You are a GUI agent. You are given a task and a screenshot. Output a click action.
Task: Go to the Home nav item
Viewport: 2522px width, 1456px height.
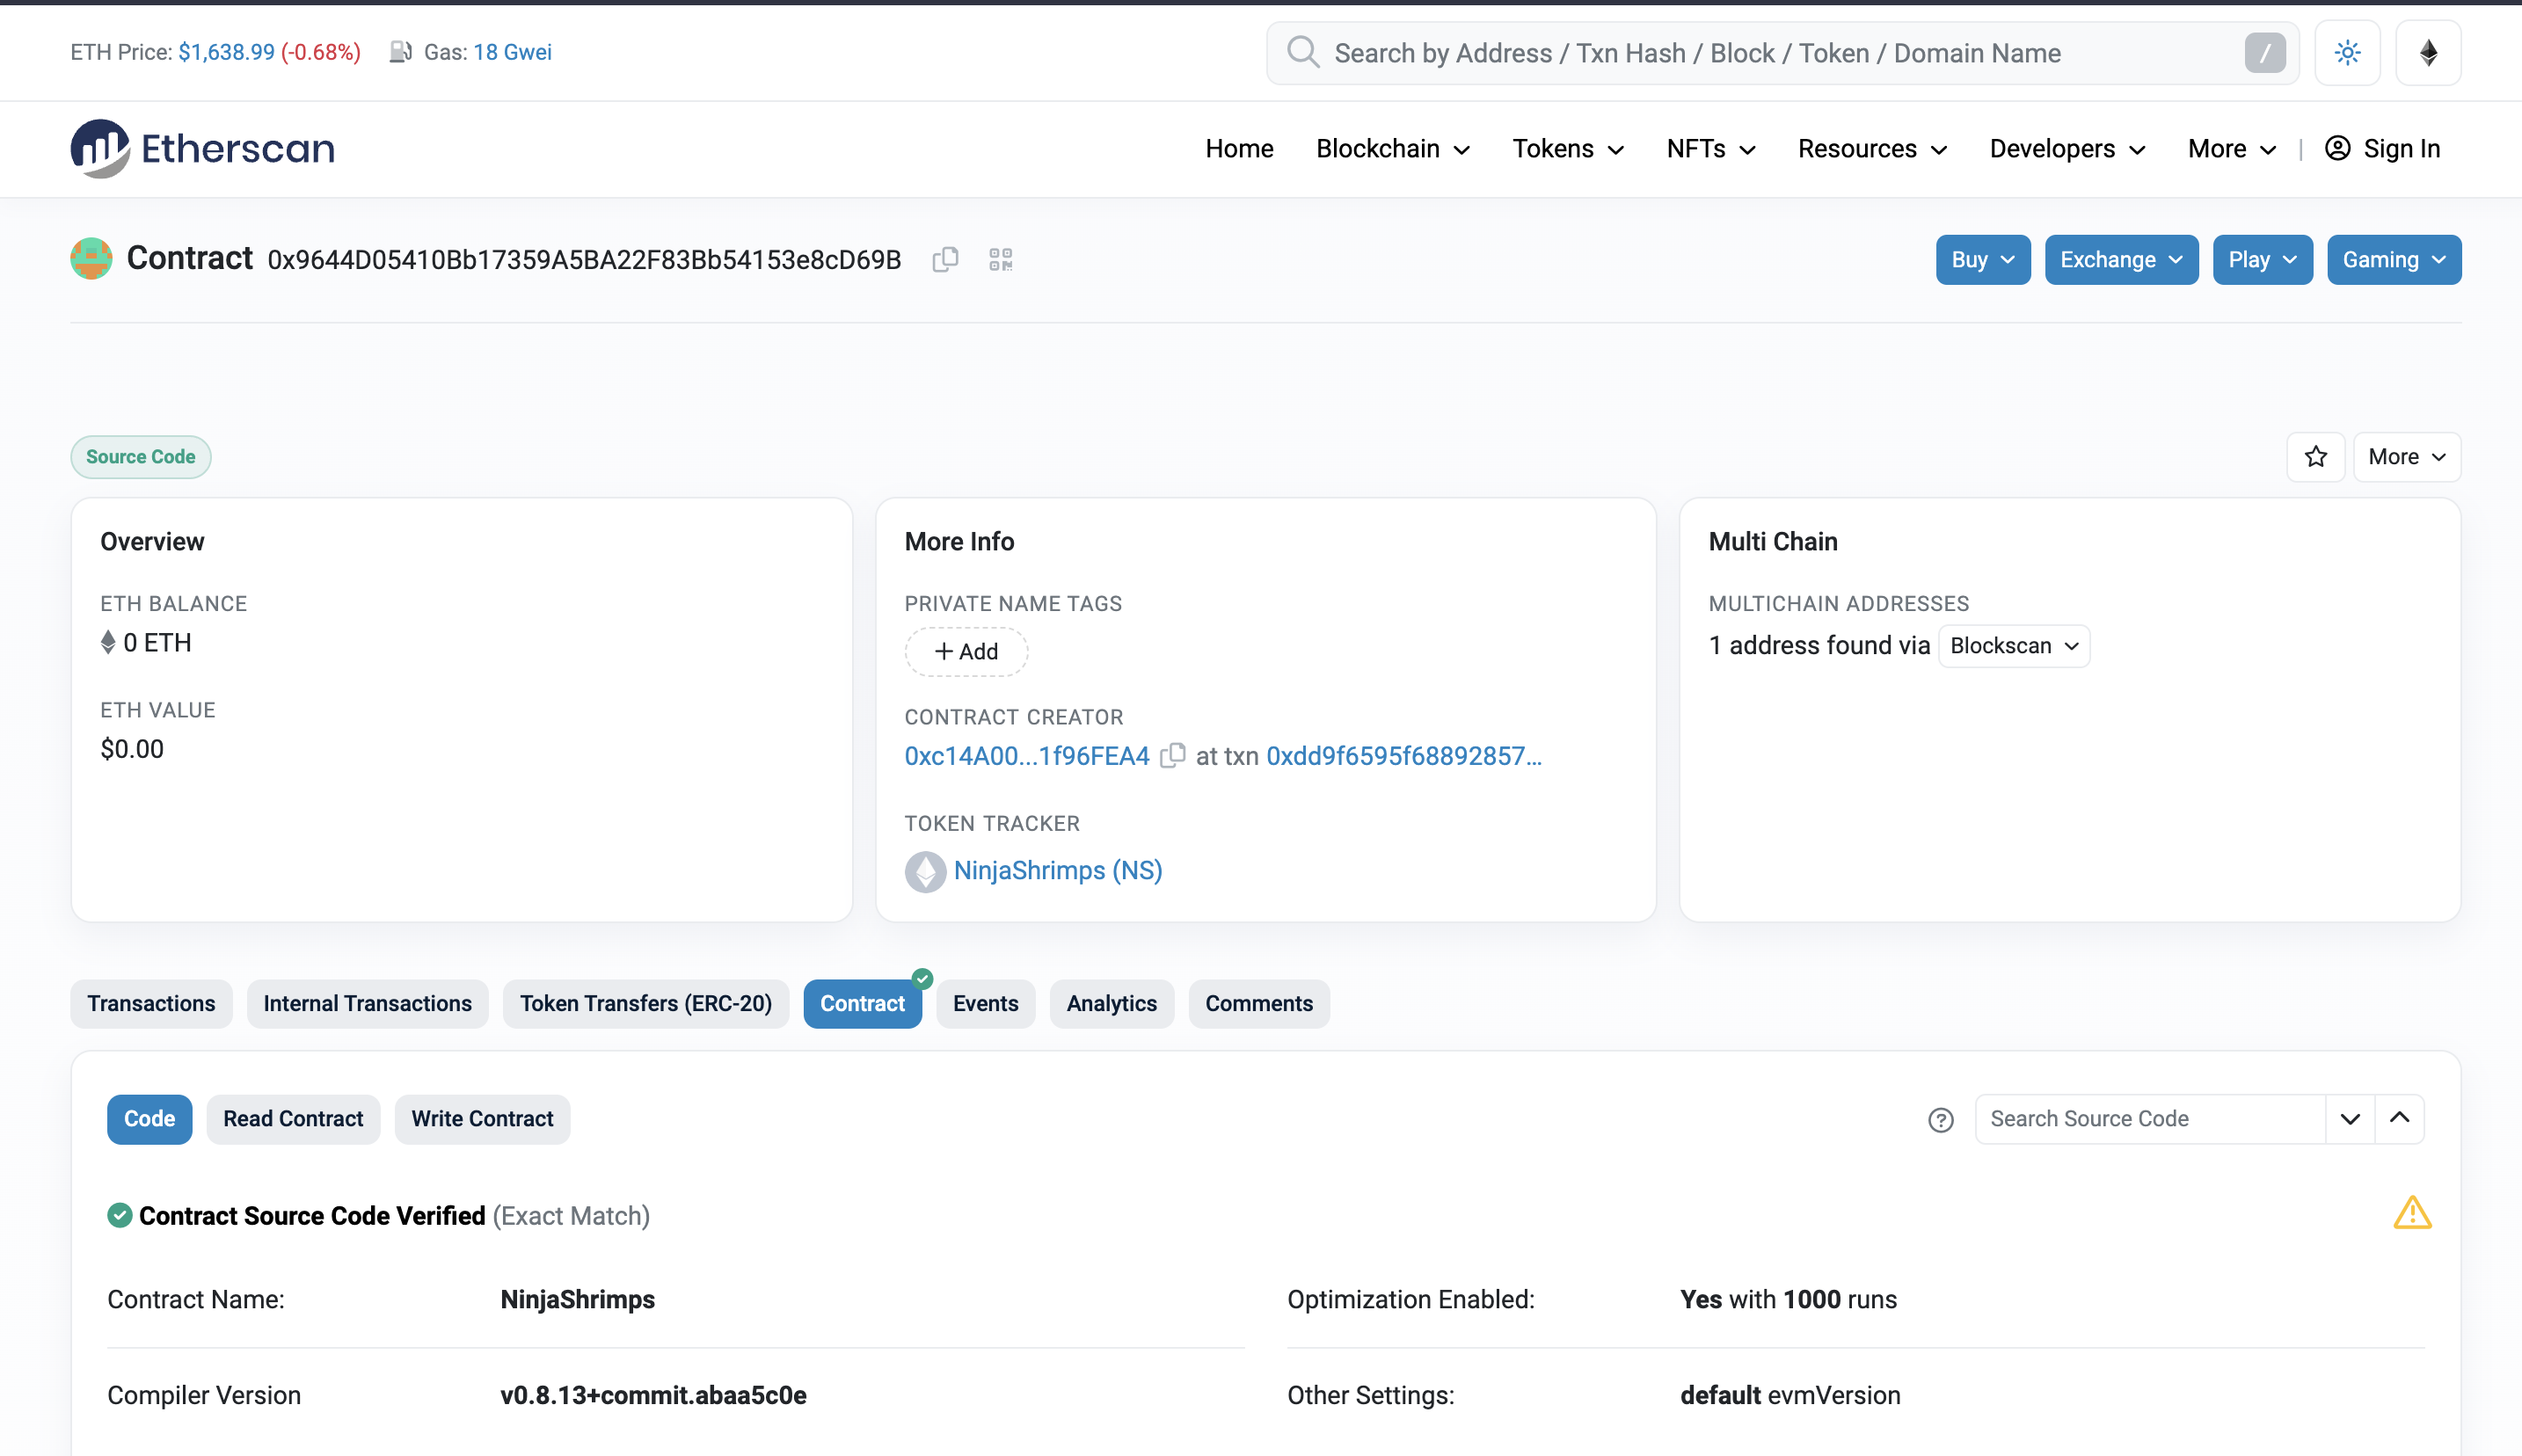click(x=1239, y=149)
